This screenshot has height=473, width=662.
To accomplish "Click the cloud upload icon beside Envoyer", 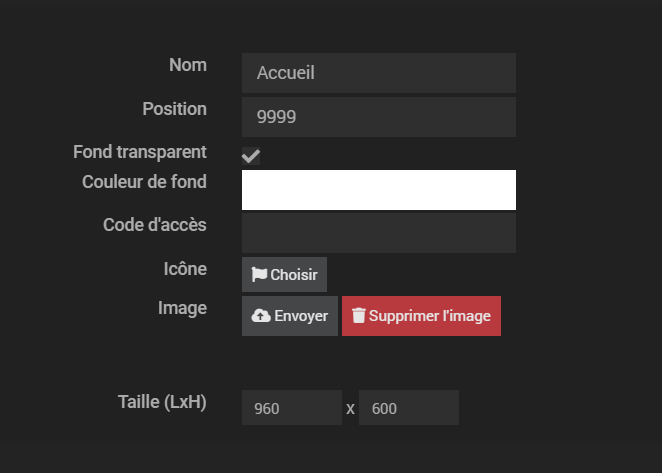I will point(261,316).
